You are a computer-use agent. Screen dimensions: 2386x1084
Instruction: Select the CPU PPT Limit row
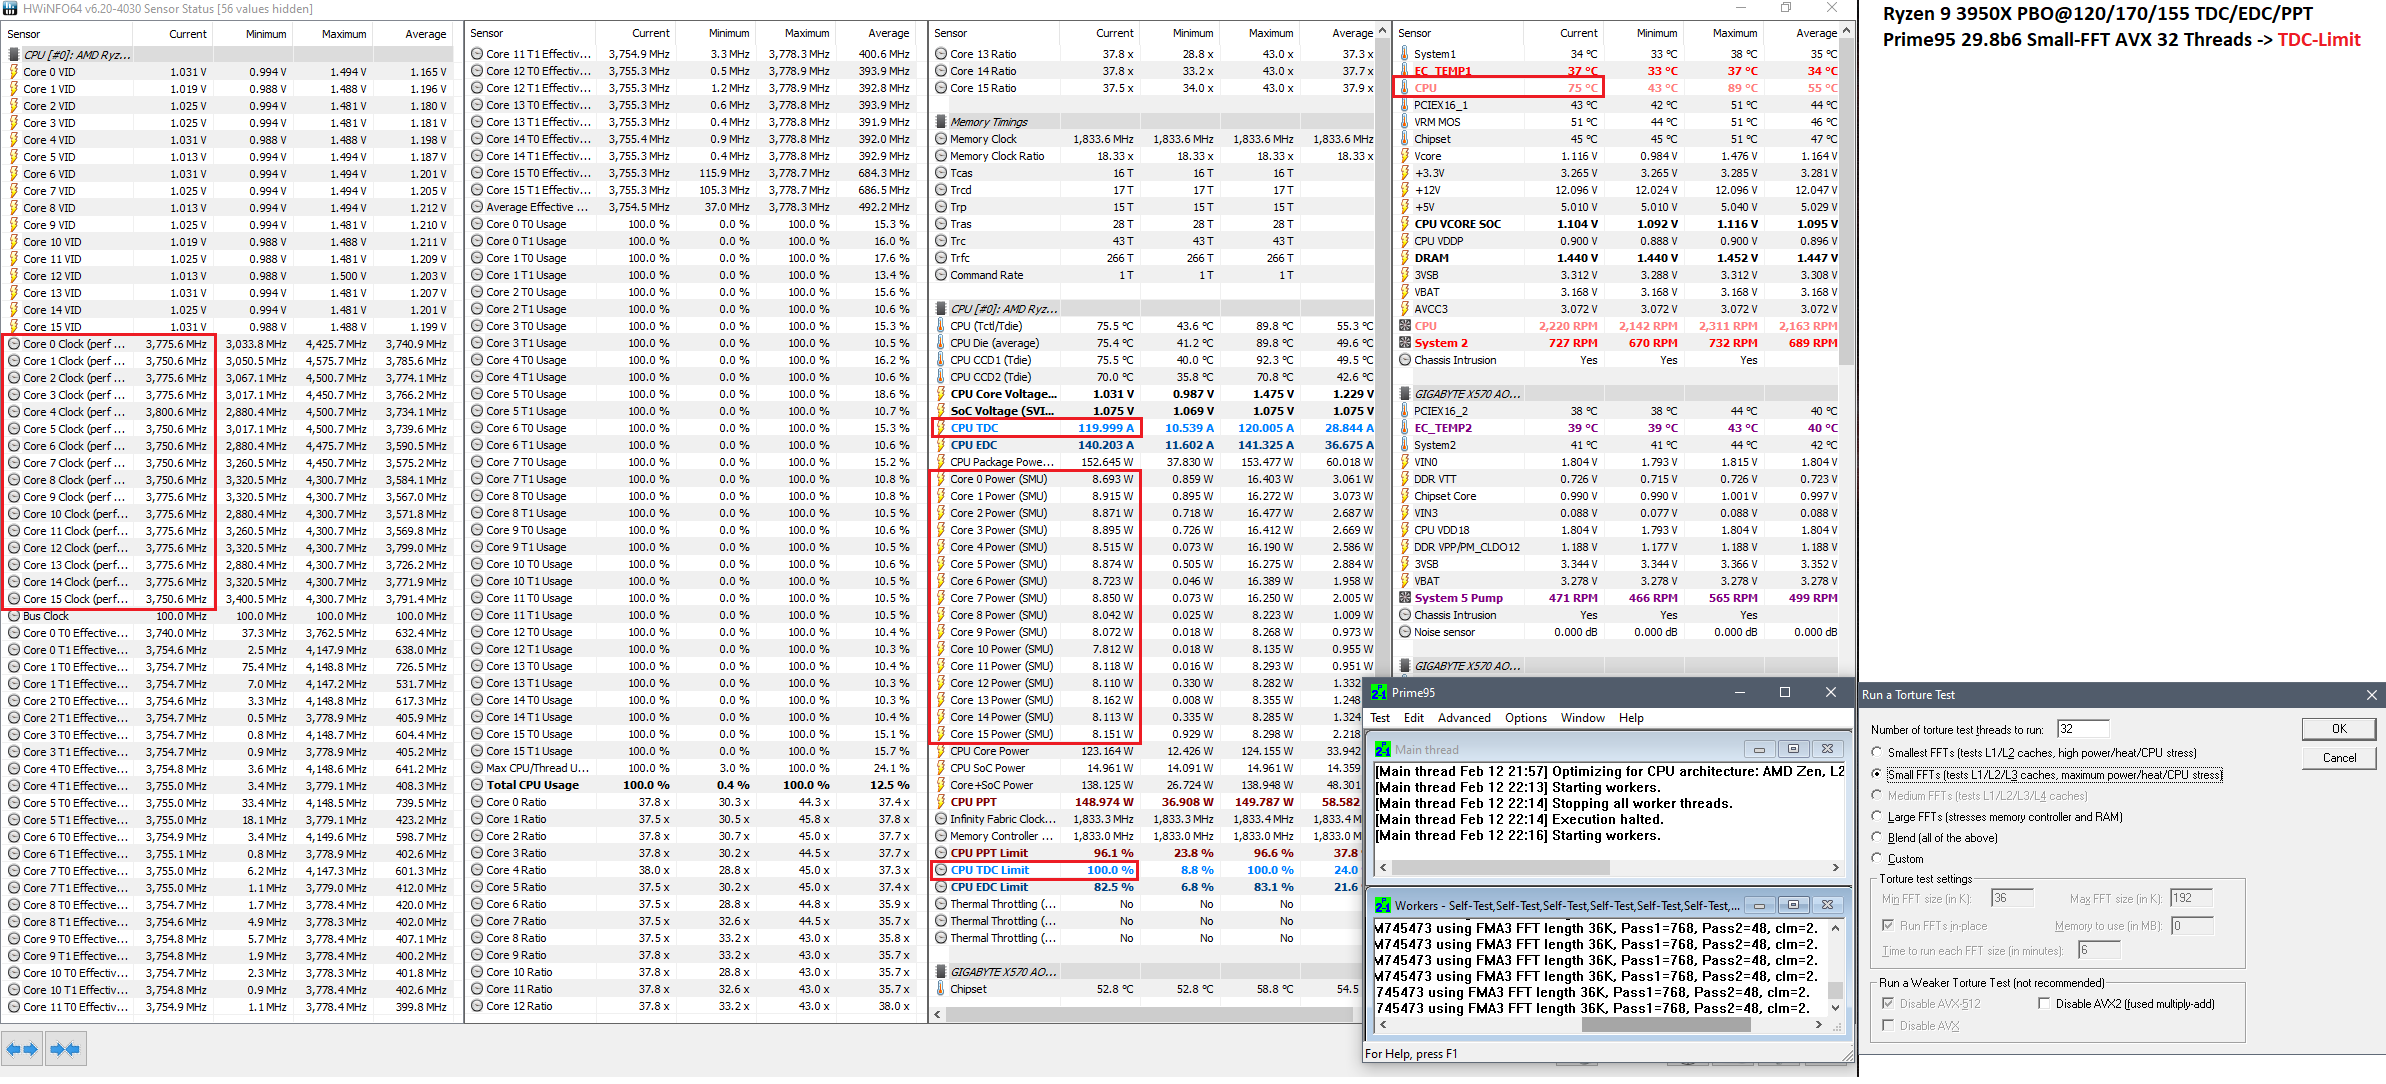coord(1146,853)
